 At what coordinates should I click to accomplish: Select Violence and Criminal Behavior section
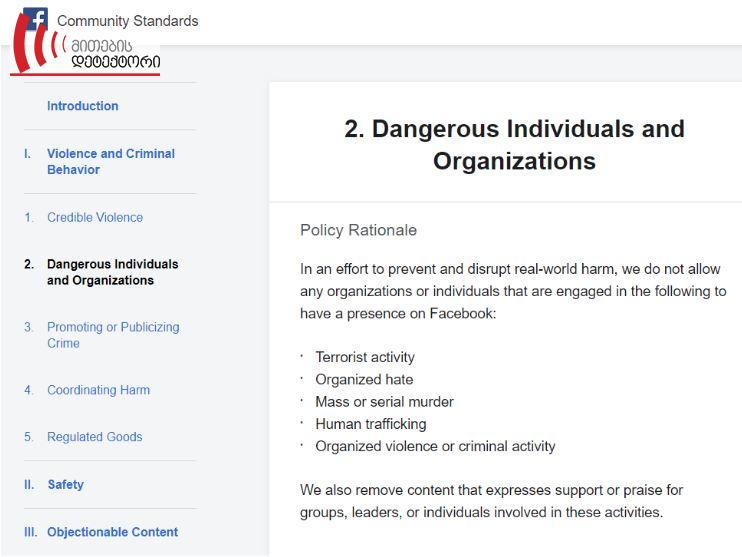tap(111, 161)
